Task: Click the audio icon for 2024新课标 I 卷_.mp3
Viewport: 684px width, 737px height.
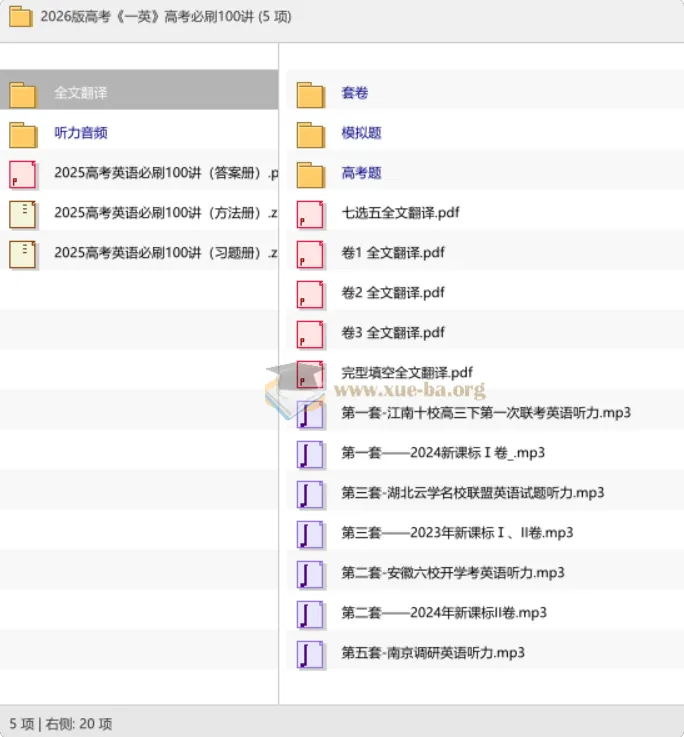Action: pos(310,455)
